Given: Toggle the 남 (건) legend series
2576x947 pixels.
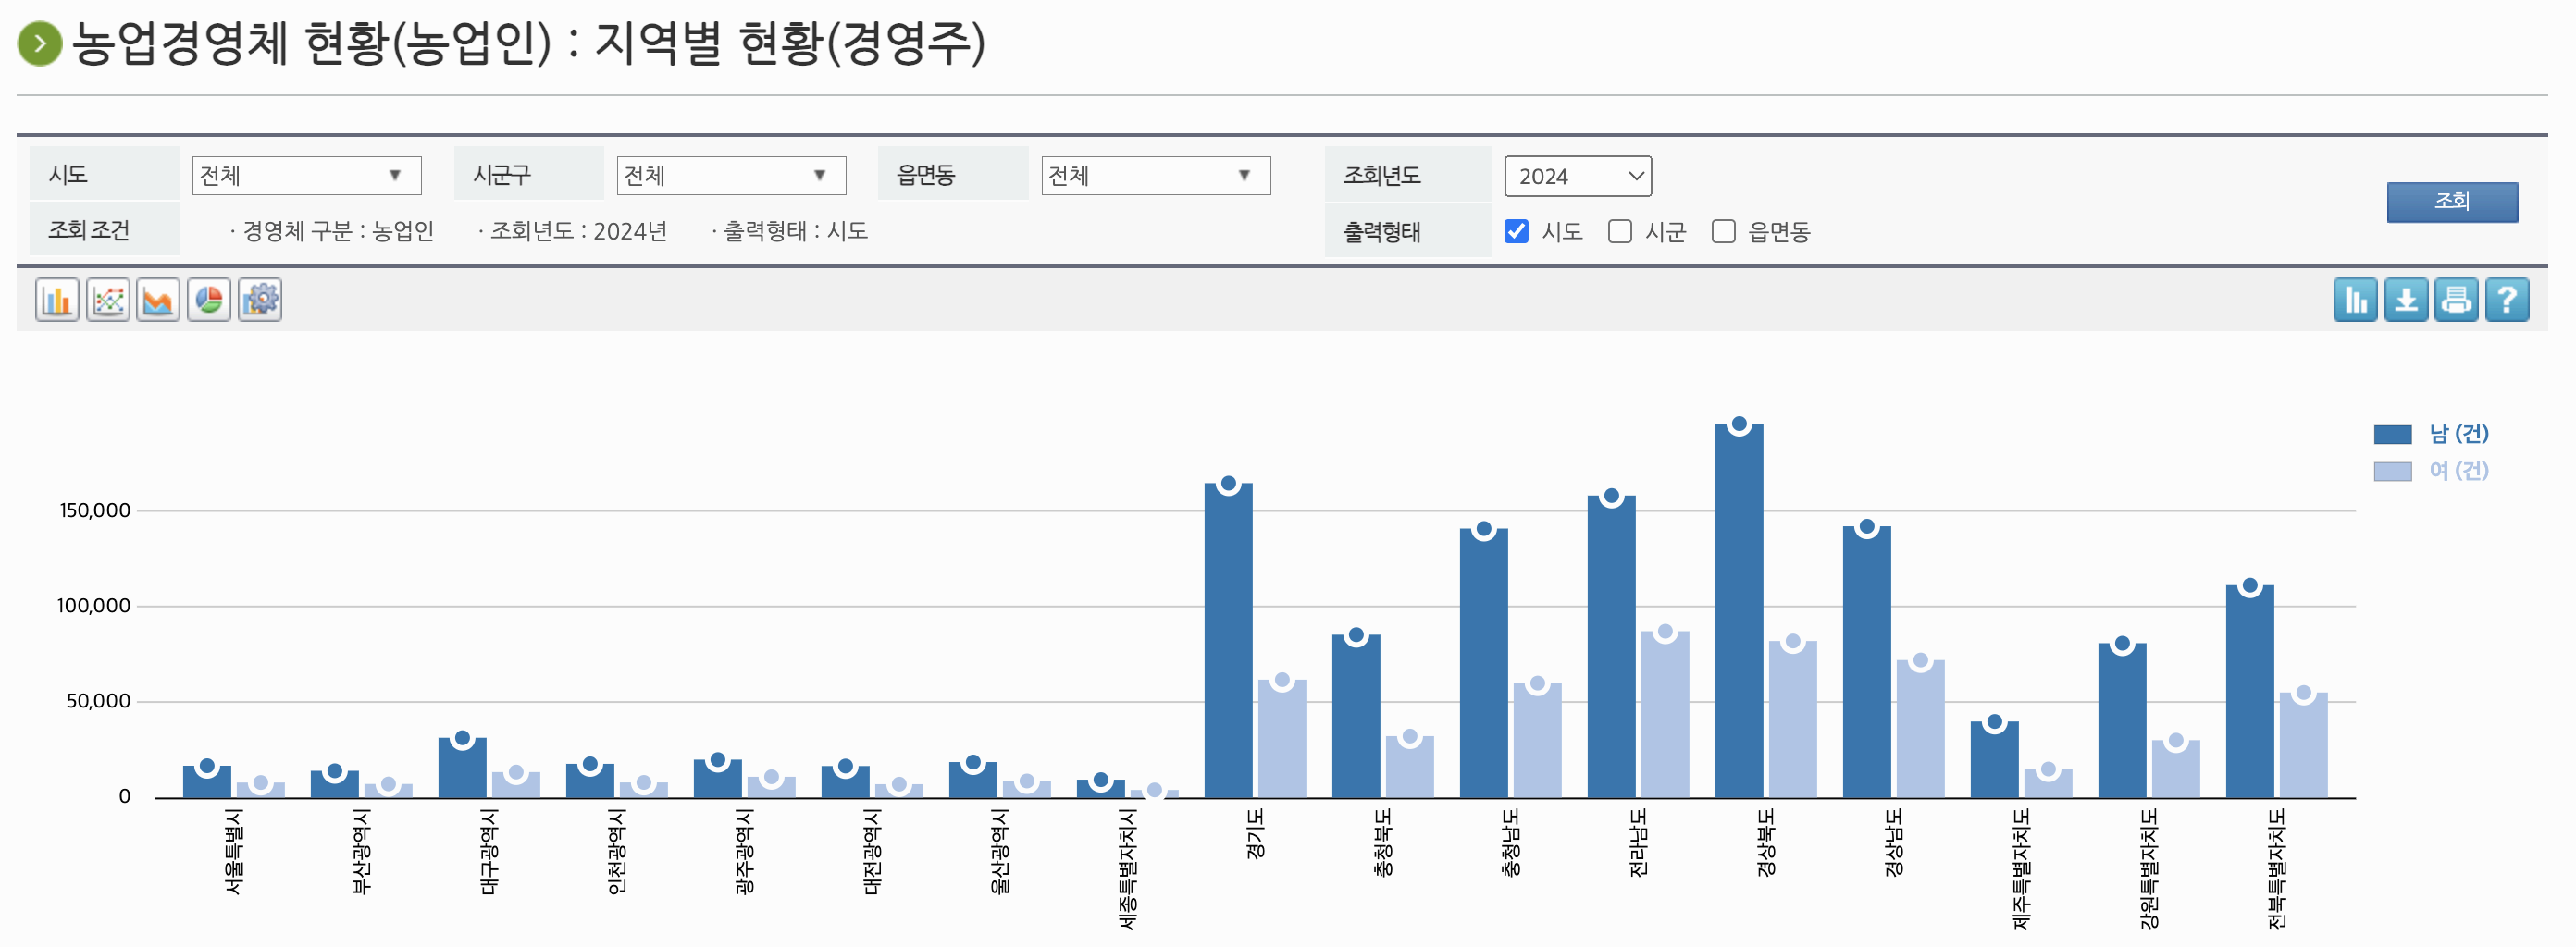Looking at the screenshot, I should coord(2431,434).
